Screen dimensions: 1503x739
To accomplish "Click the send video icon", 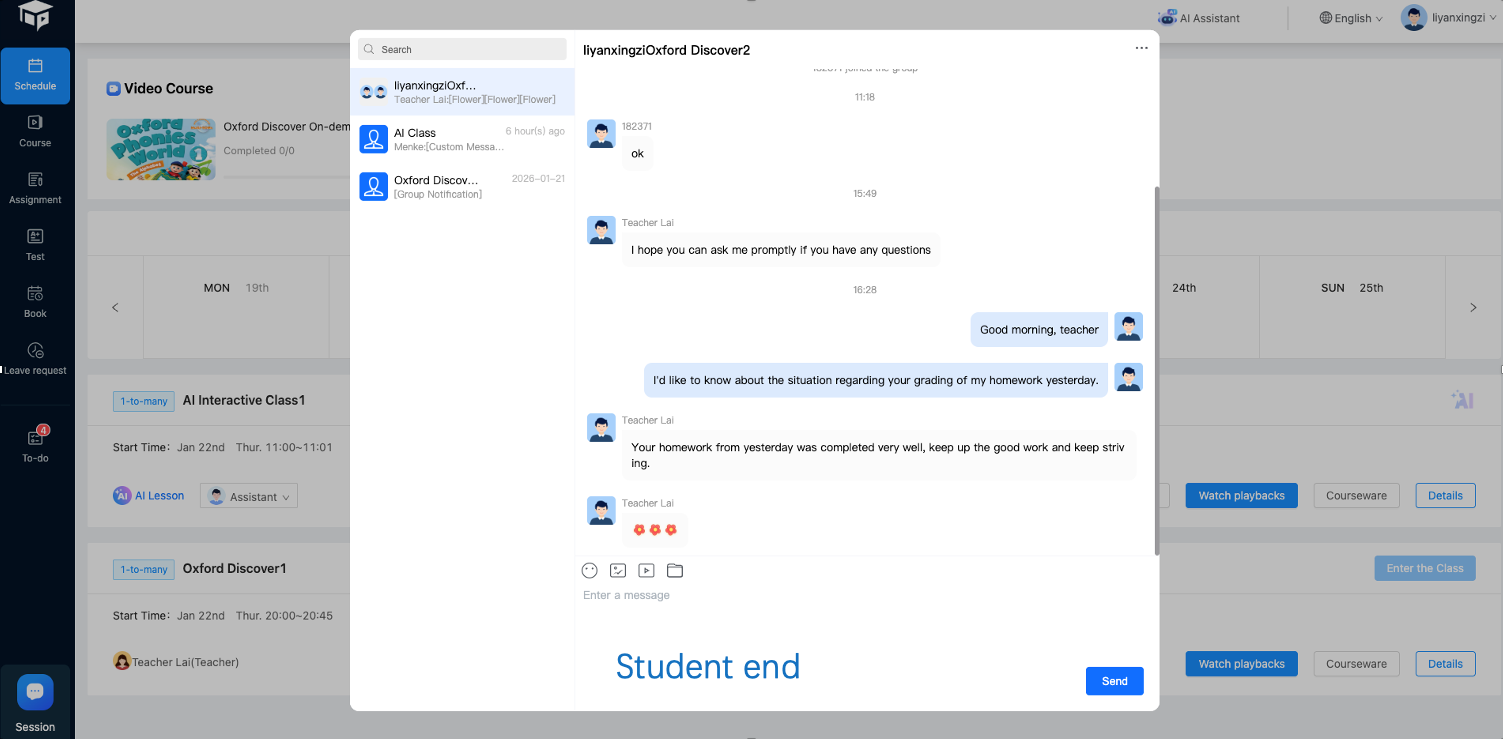I will point(646,570).
